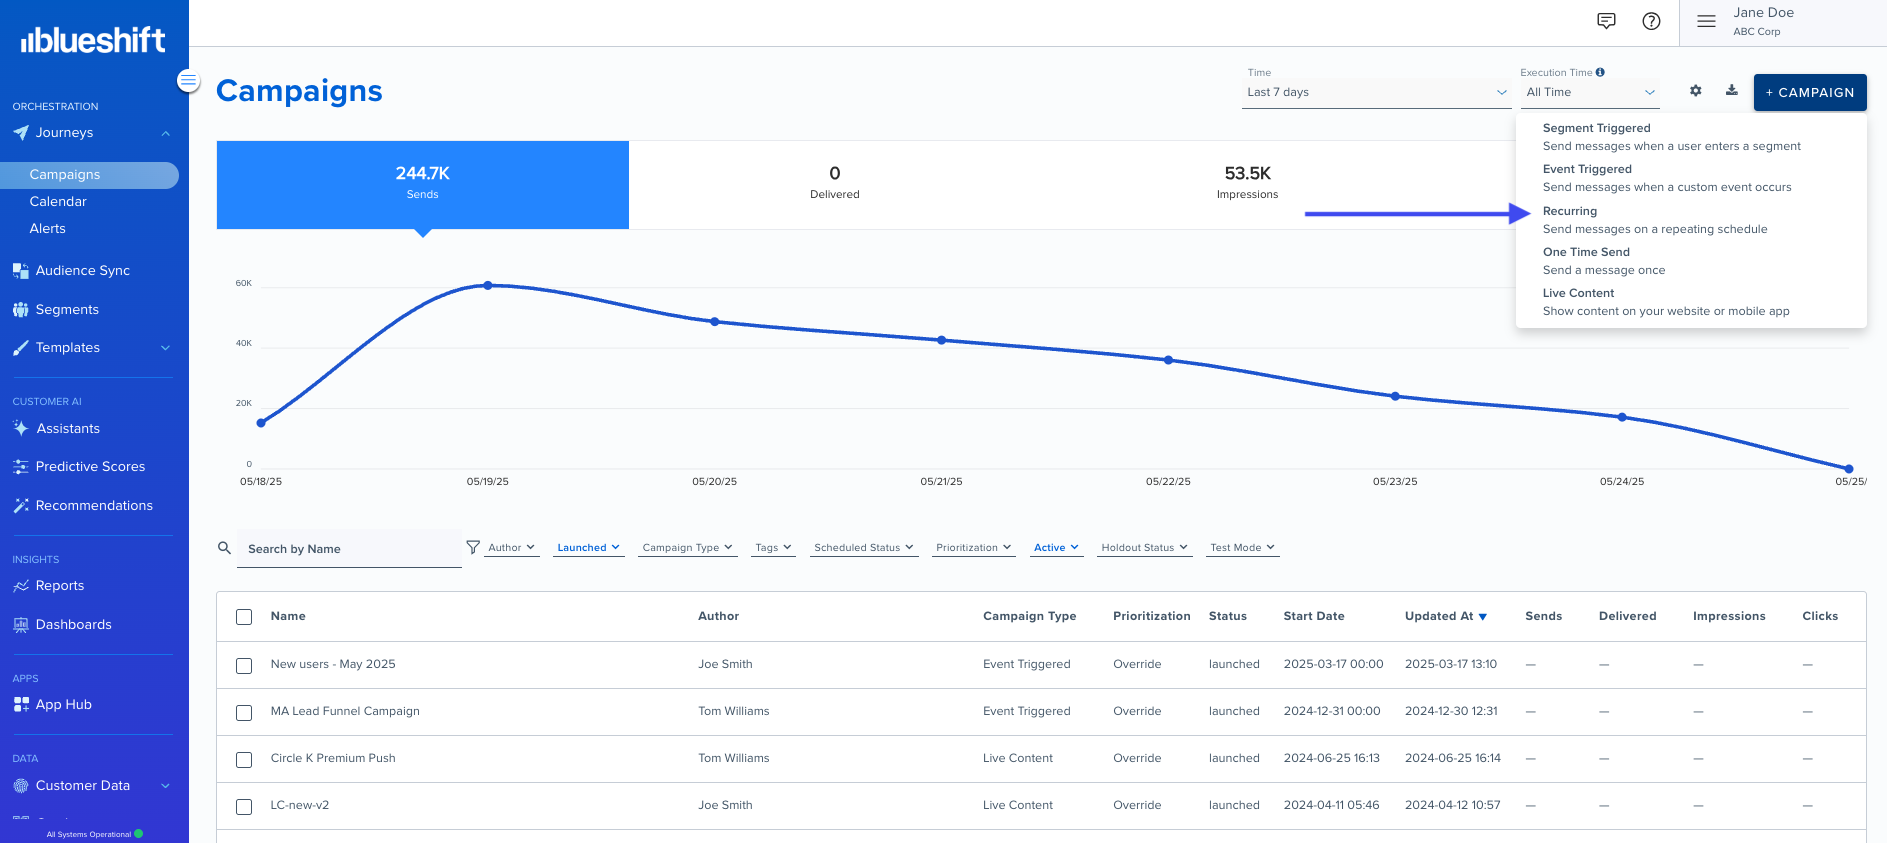Sort by the Start Date column header
This screenshot has height=843, width=1887.
1314,616
